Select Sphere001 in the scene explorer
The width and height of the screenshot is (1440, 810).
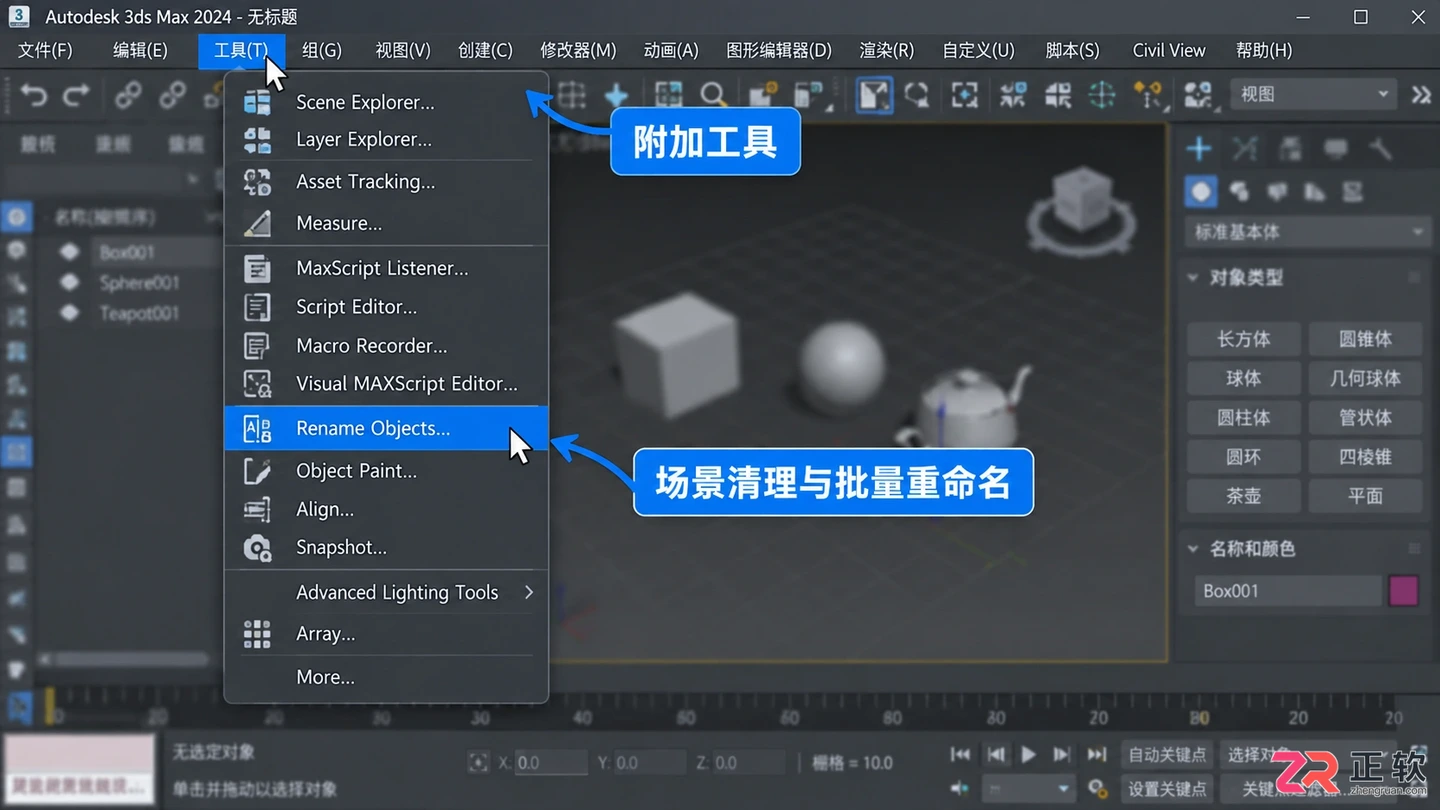(139, 283)
